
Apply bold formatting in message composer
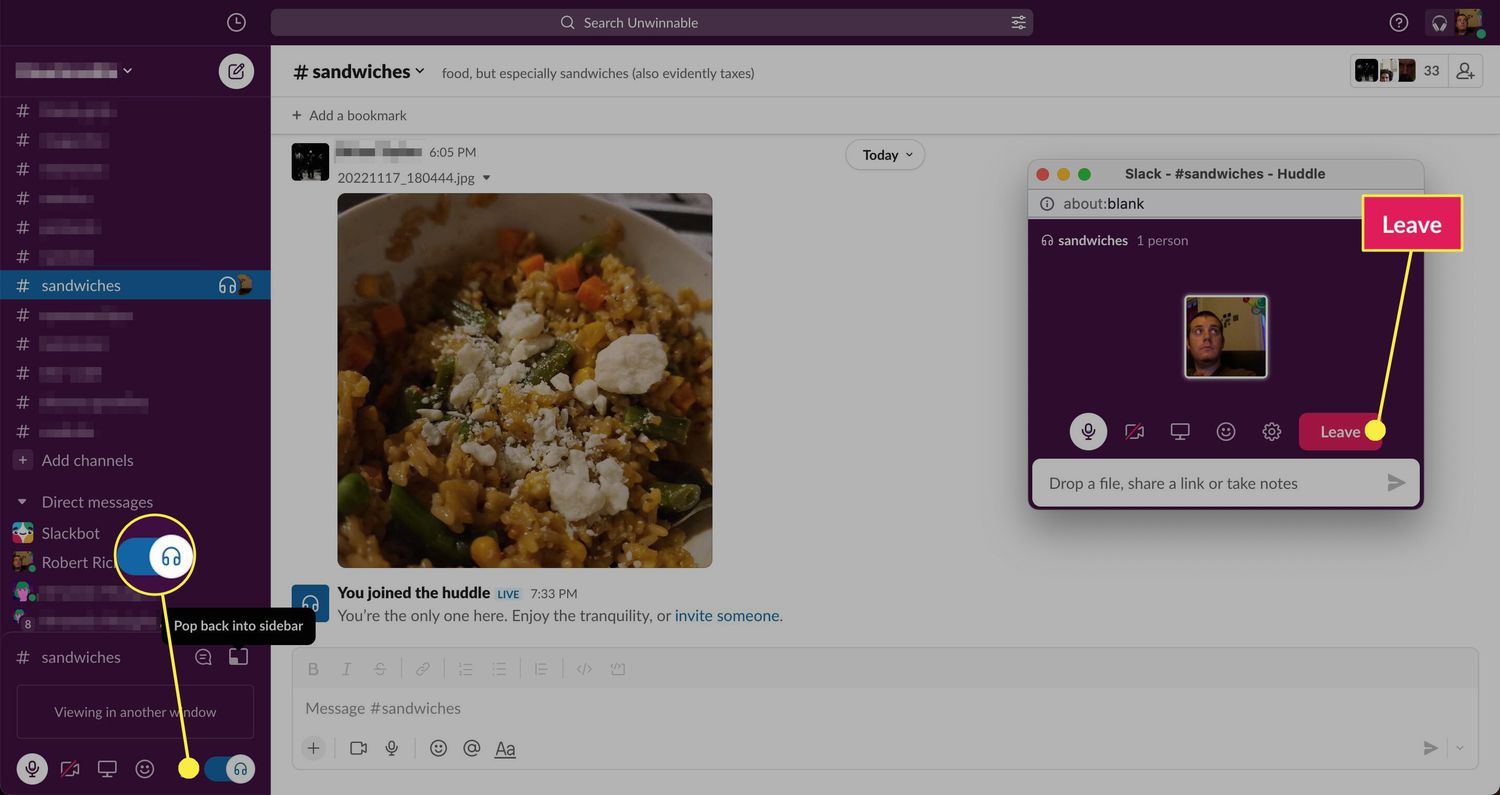pos(313,669)
